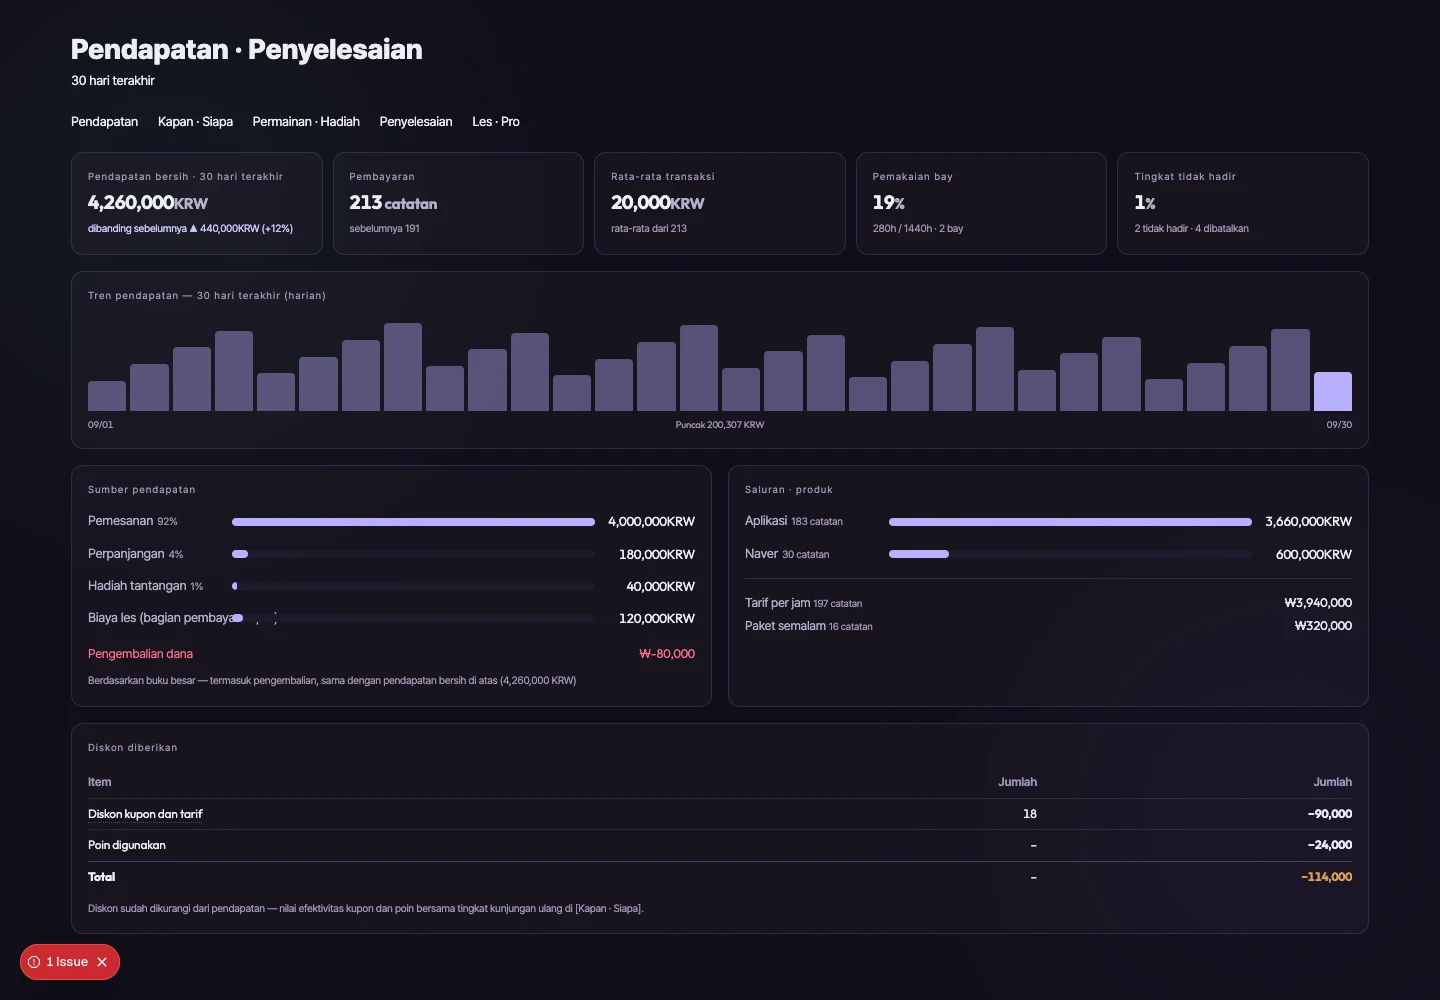Click the 600,000KRW Naver value
Image resolution: width=1440 pixels, height=1000 pixels.
1314,554
